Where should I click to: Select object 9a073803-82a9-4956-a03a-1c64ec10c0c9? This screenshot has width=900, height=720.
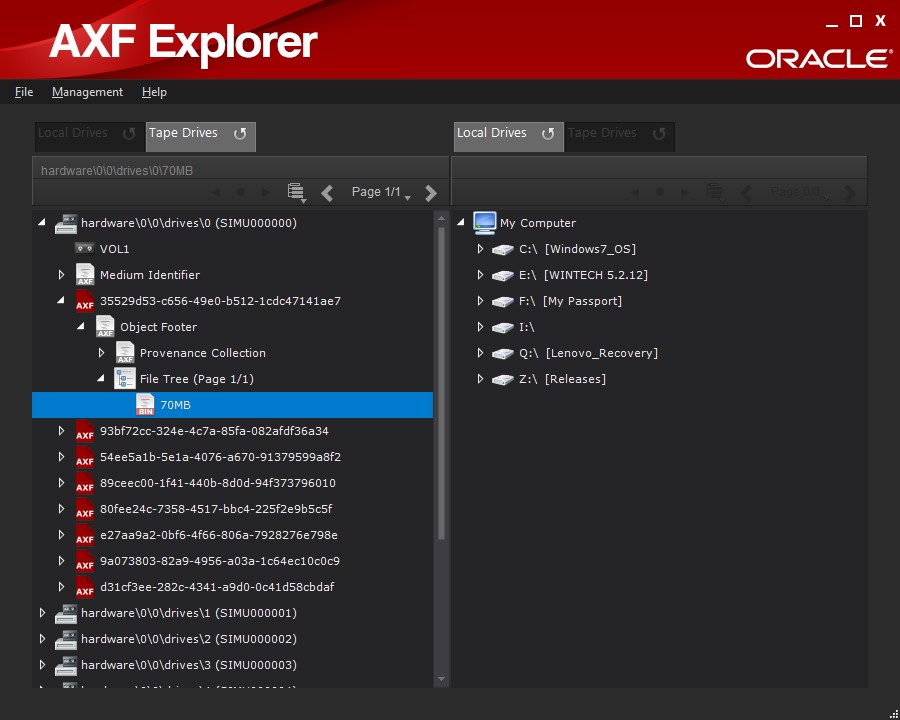point(220,561)
